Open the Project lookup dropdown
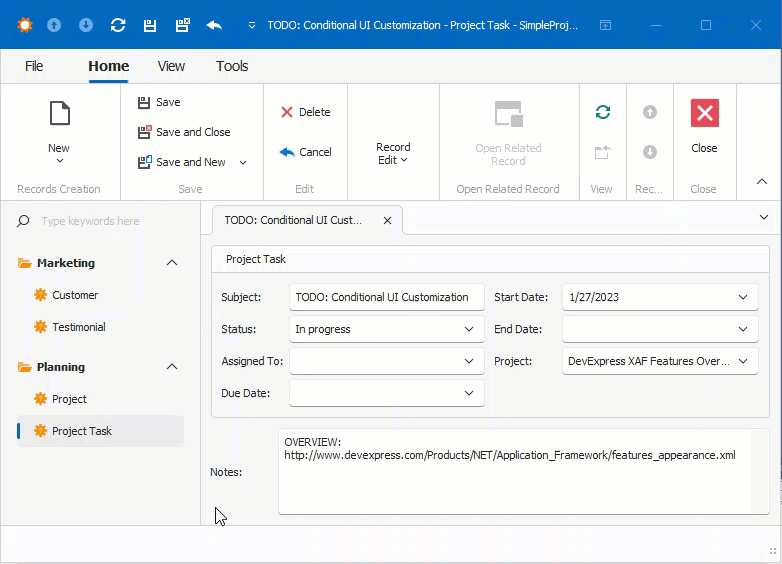This screenshot has height=564, width=782. coord(743,361)
